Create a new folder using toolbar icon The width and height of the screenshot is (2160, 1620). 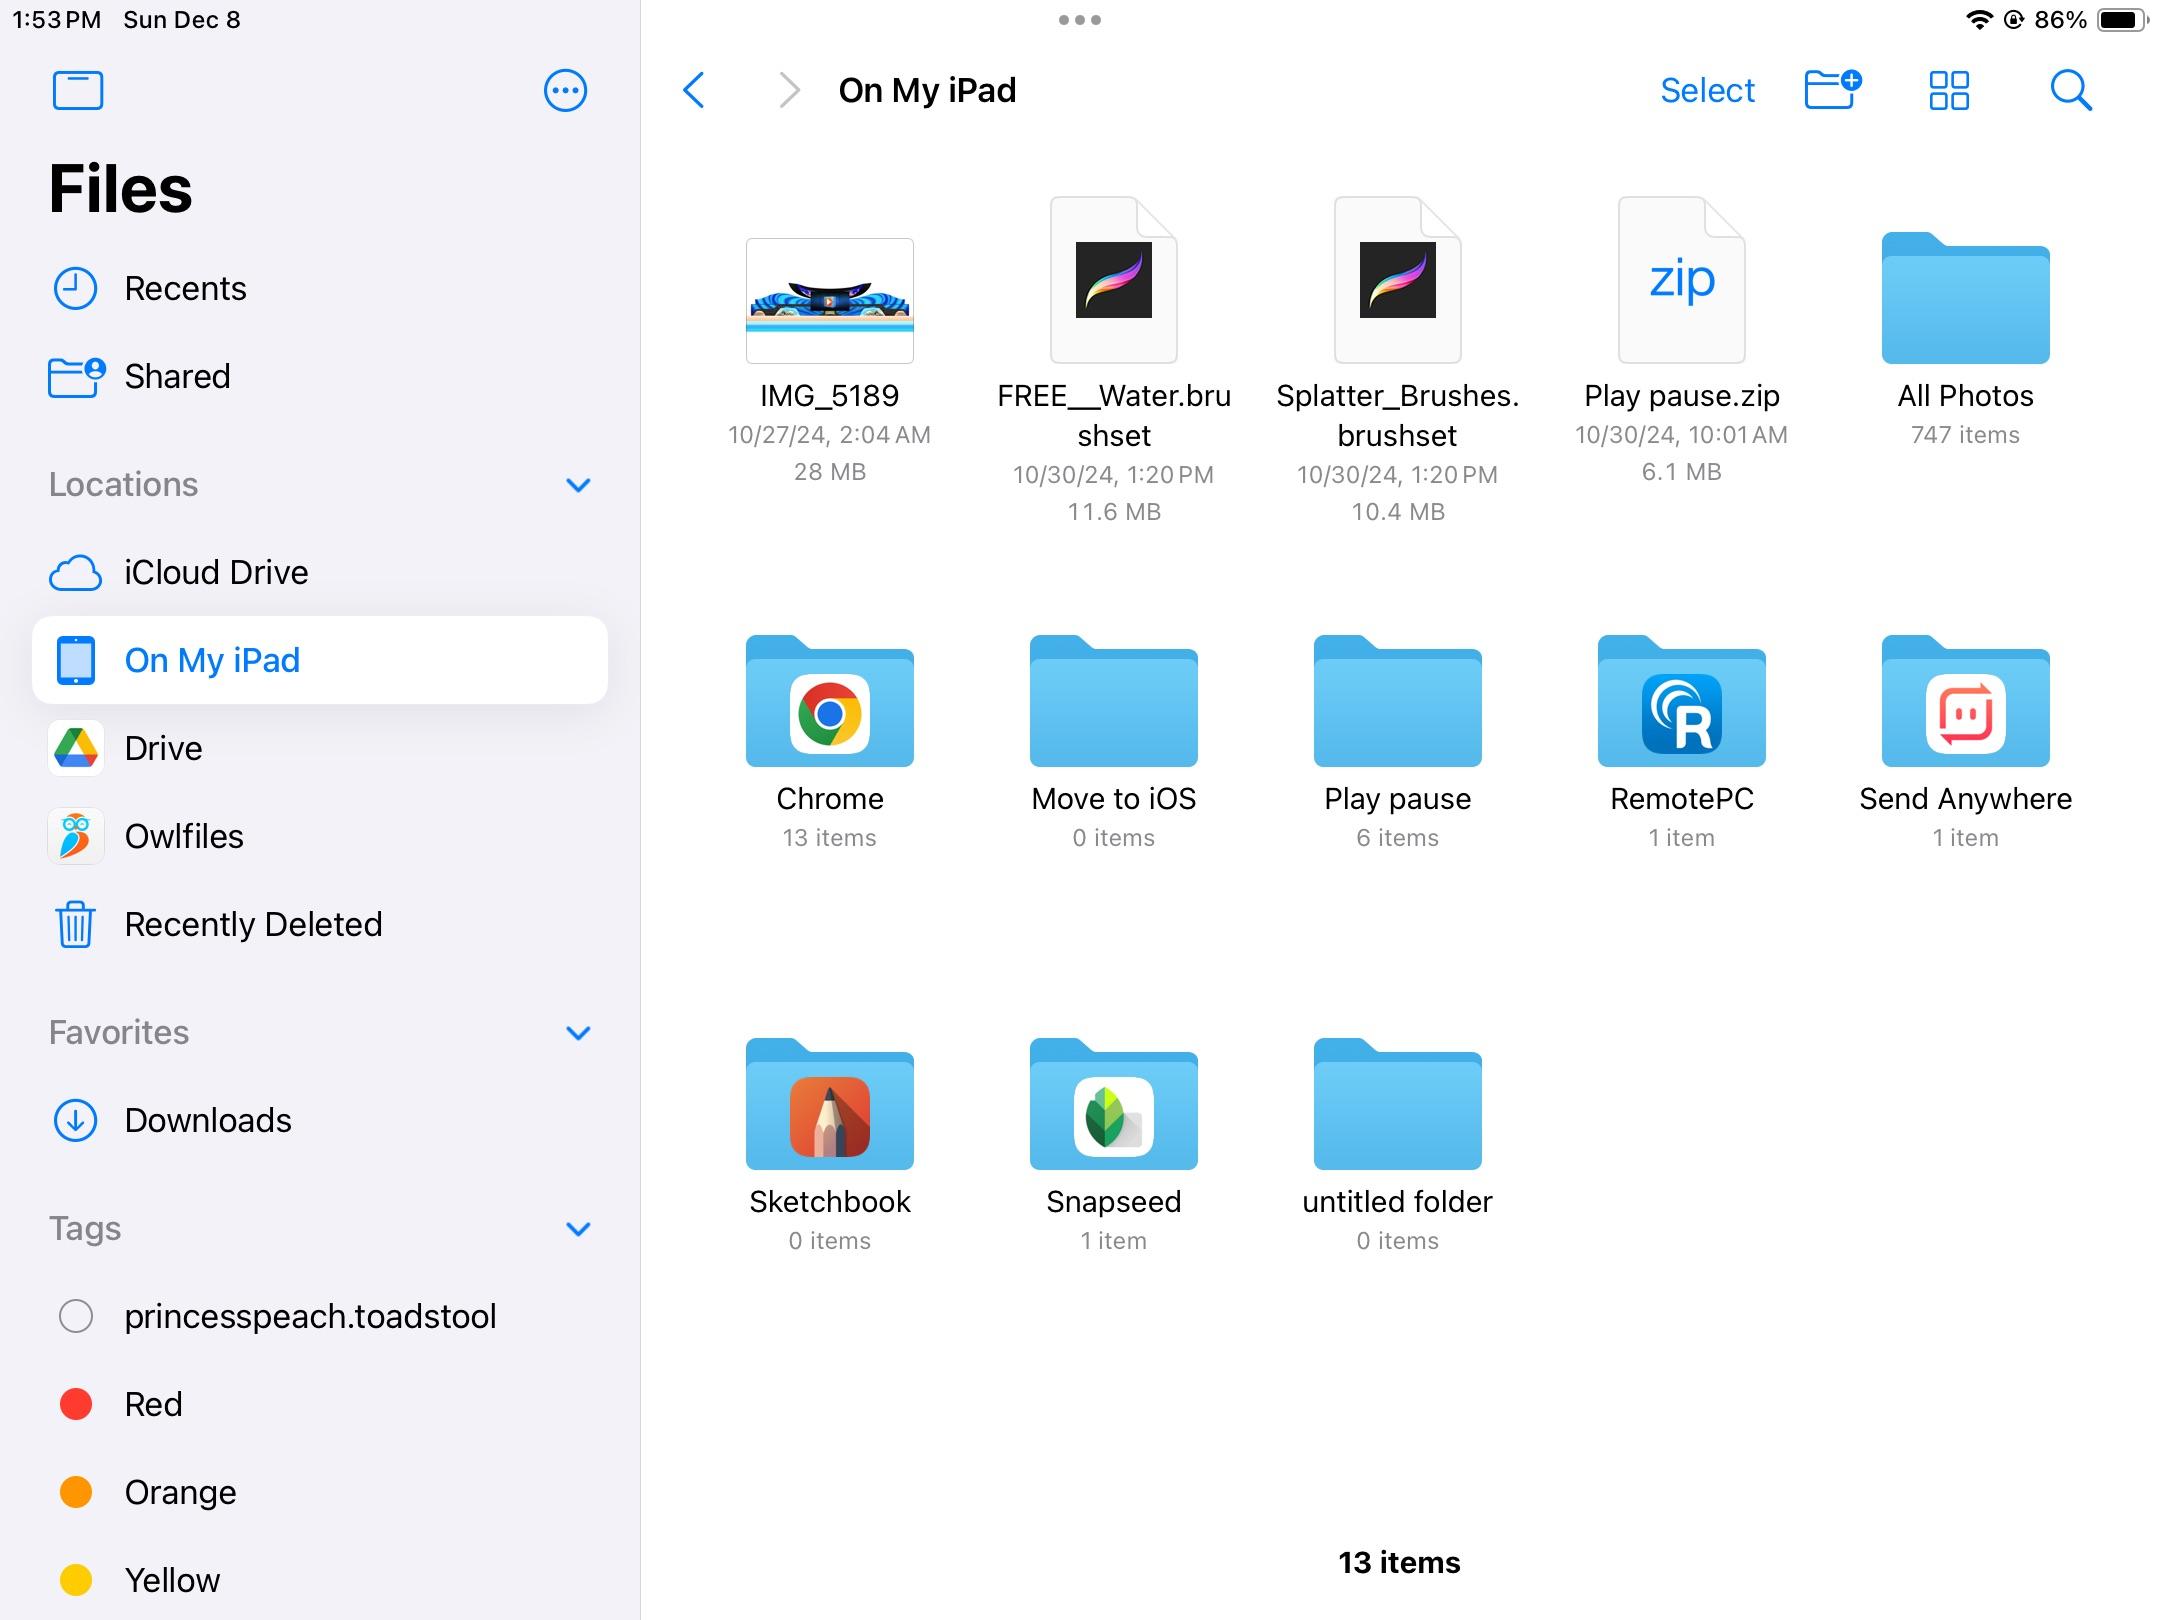pyautogui.click(x=1831, y=90)
